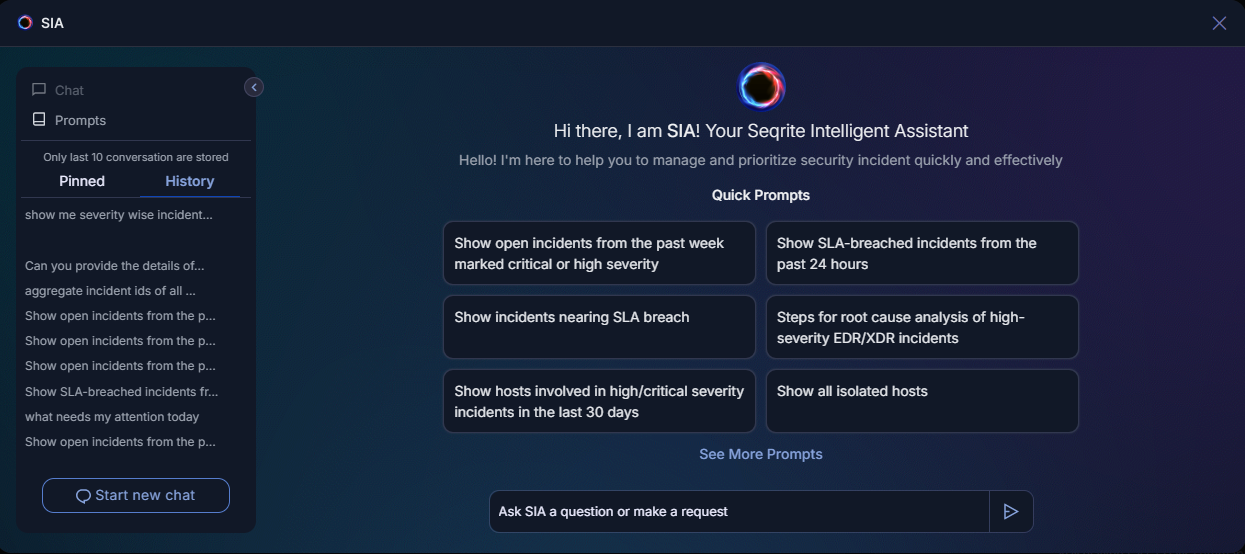
Task: Click the SIA logo in title bar
Action: (25, 22)
